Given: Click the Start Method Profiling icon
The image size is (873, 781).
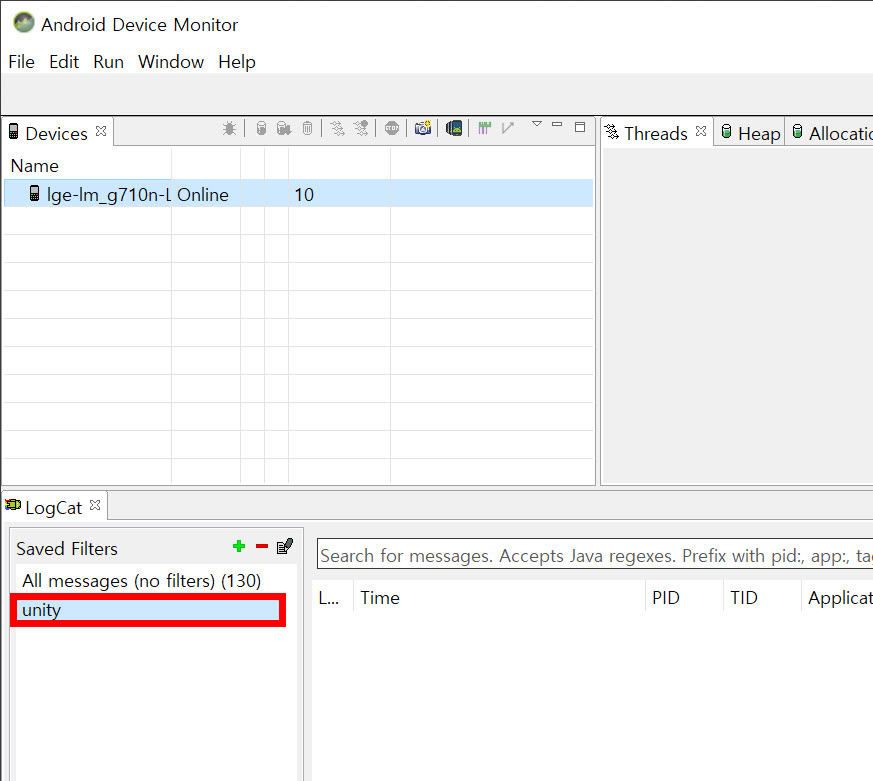Looking at the screenshot, I should tap(361, 129).
